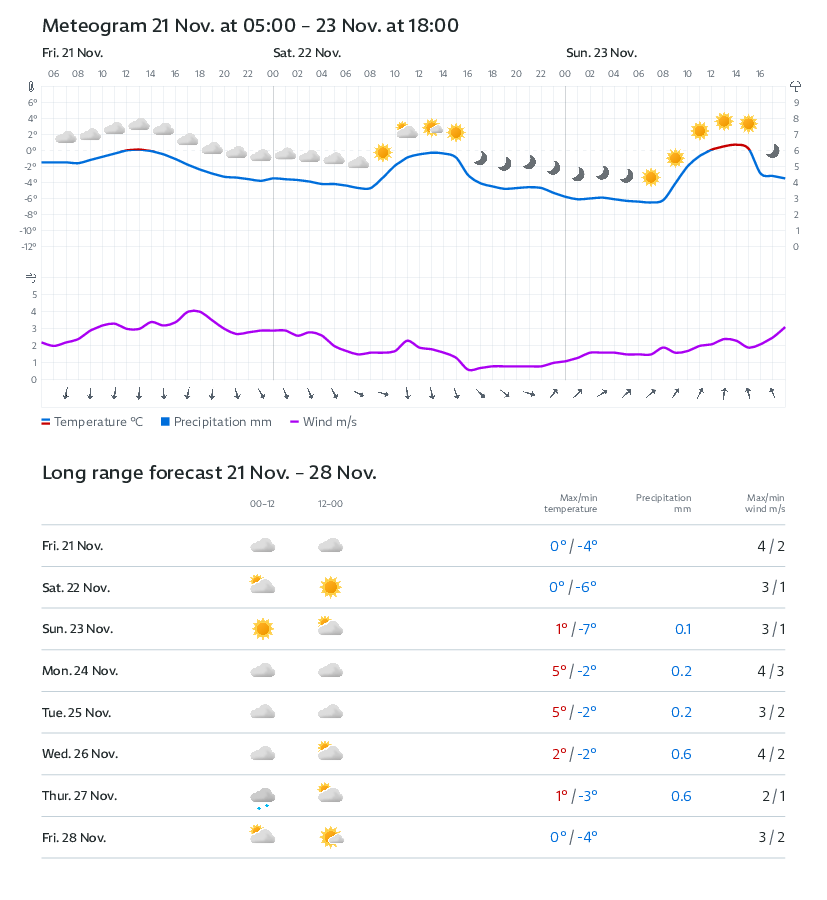Click Fri. 28 Nov. afternoon sun-with-cloud icon
The height and width of the screenshot is (900, 827).
(331, 838)
